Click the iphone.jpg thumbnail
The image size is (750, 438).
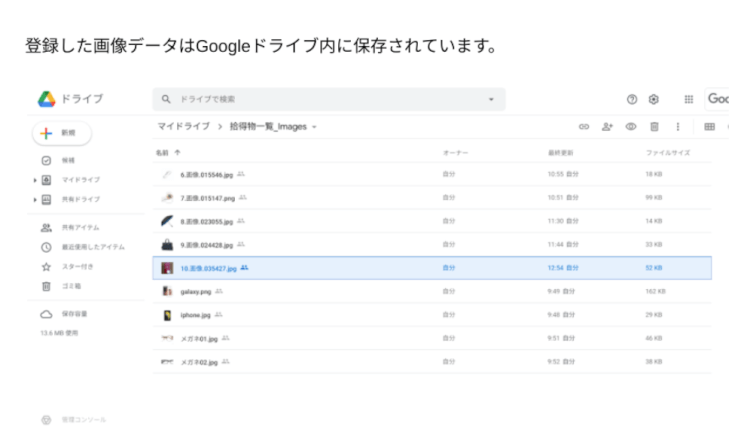tap(167, 315)
